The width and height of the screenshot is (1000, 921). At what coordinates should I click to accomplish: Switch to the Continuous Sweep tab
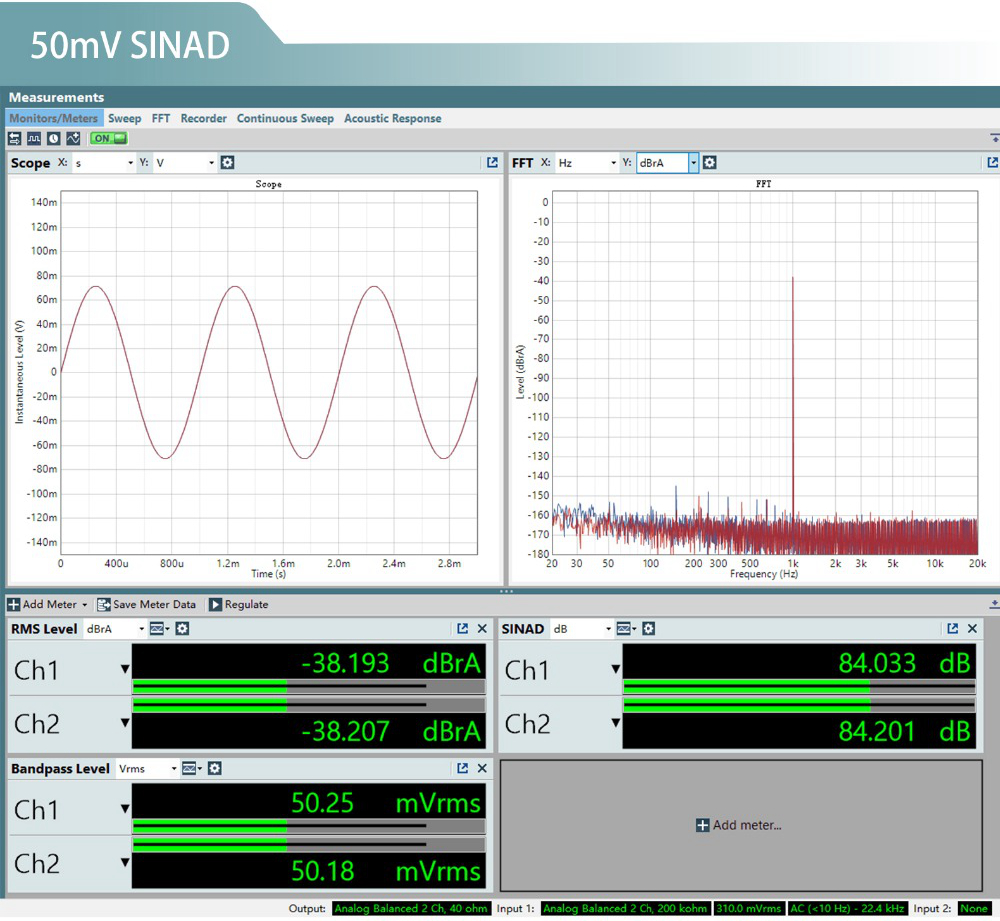point(285,118)
